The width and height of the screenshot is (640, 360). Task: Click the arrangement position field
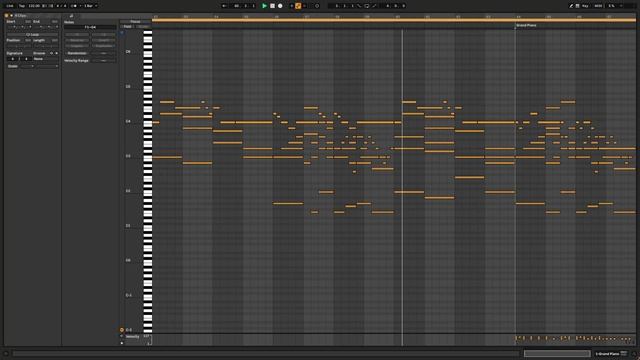[x=244, y=6]
